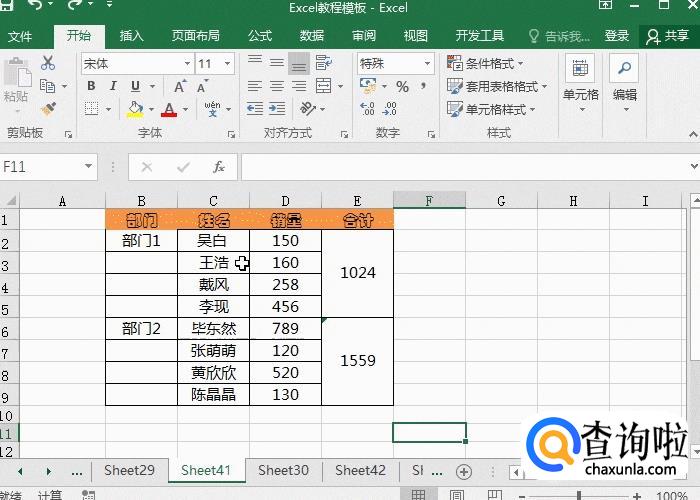The height and width of the screenshot is (500, 700).
Task: Open the 文件 File tab
Action: pyautogui.click(x=20, y=36)
